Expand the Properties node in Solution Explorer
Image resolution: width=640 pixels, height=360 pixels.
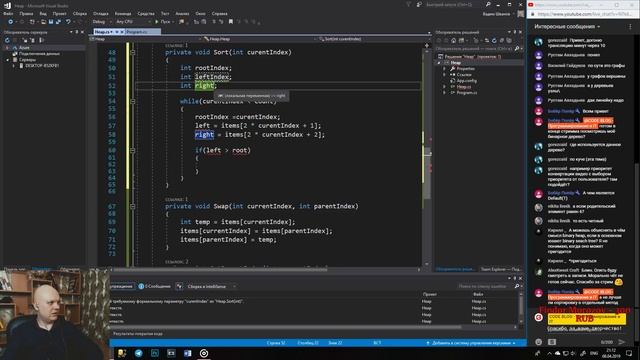coord(444,69)
